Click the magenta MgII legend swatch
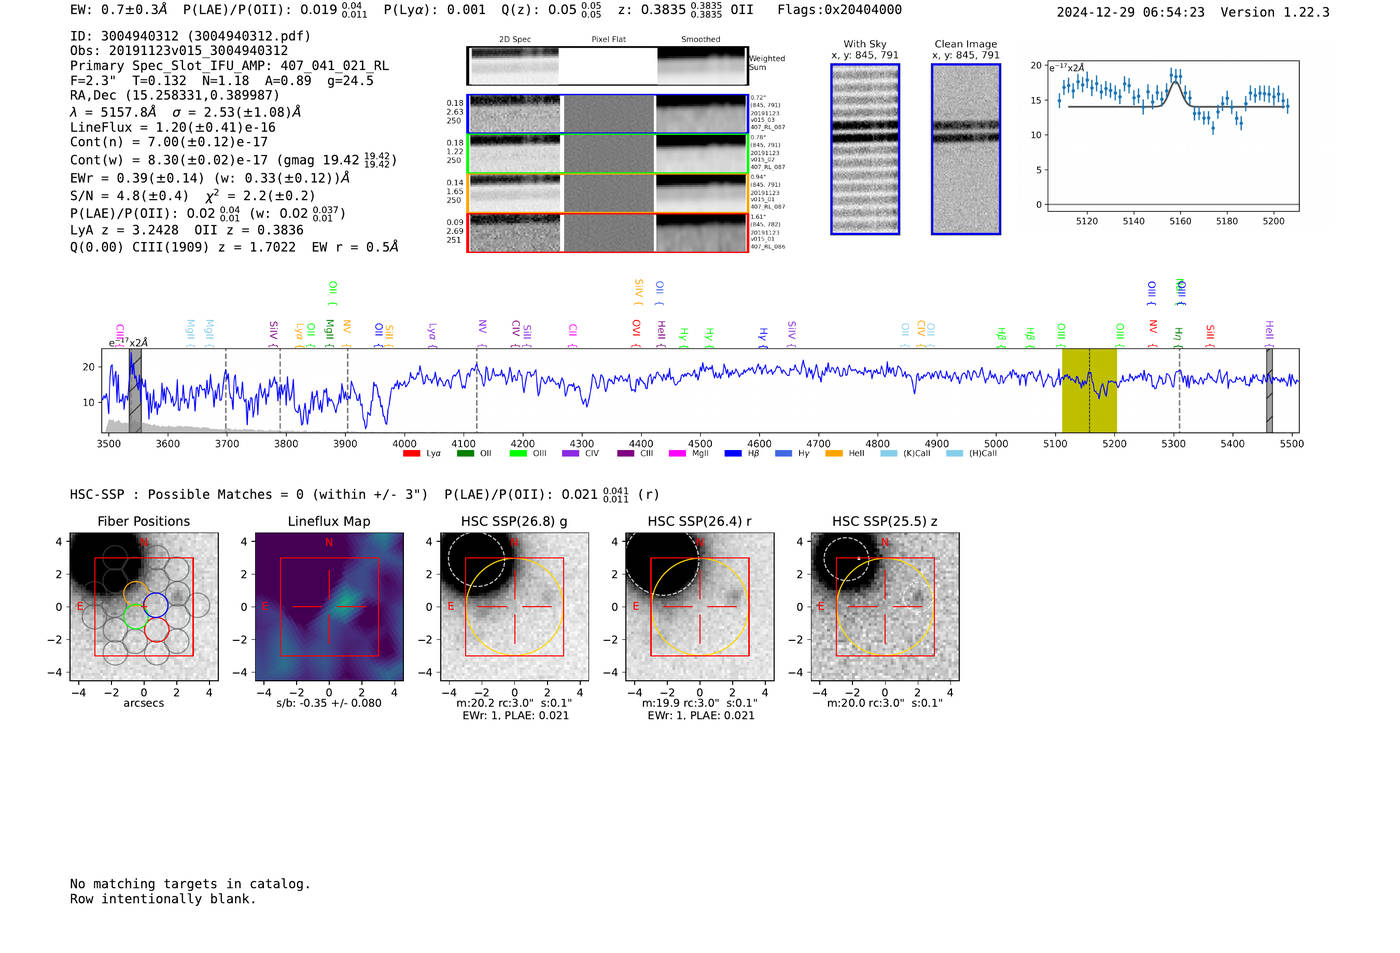The image size is (1400, 953). (677, 454)
